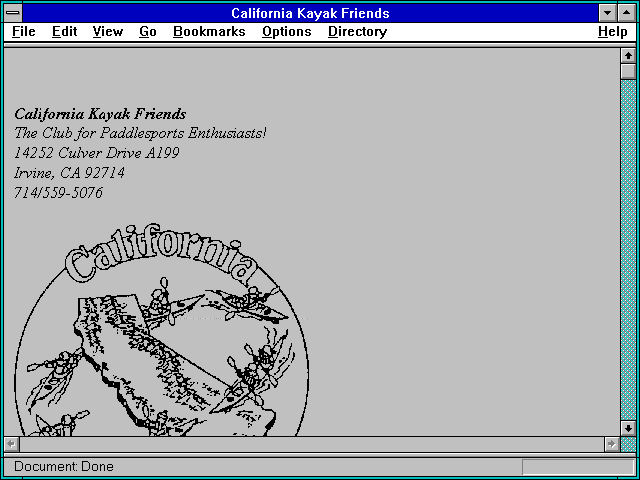
Task: Click the vertical scrollbar track below the thumb
Action: [628, 250]
